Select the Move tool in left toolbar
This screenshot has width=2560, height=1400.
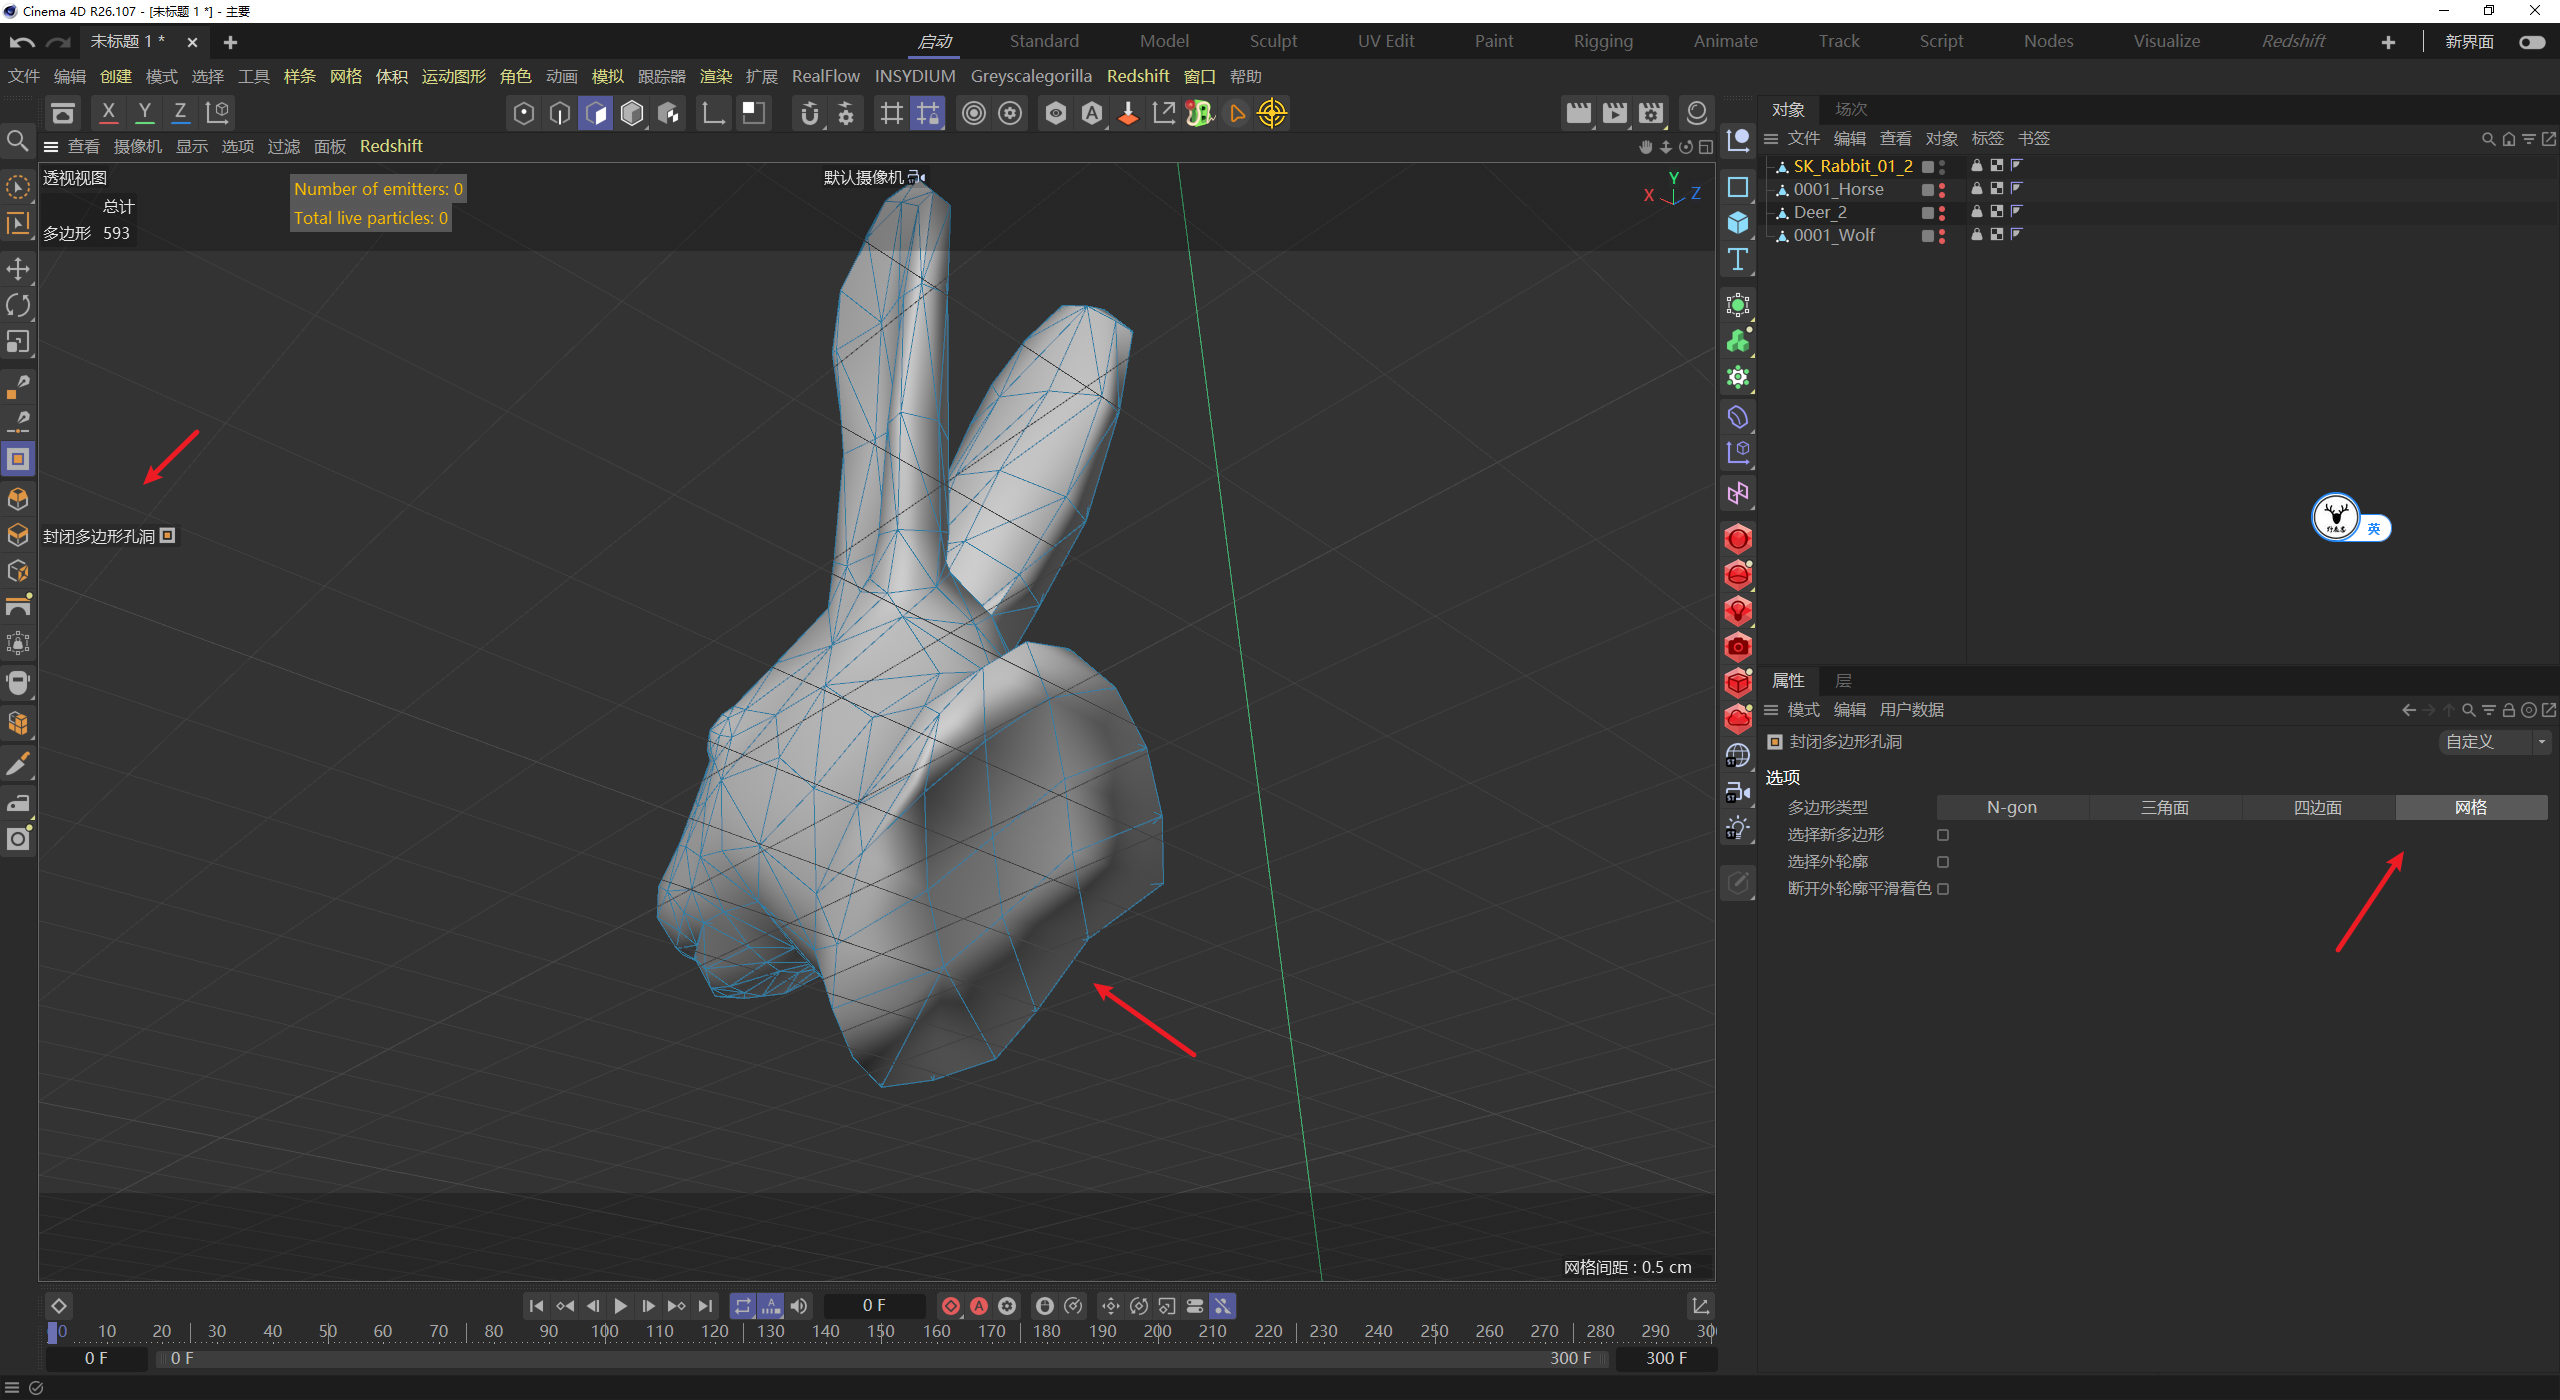[18, 268]
